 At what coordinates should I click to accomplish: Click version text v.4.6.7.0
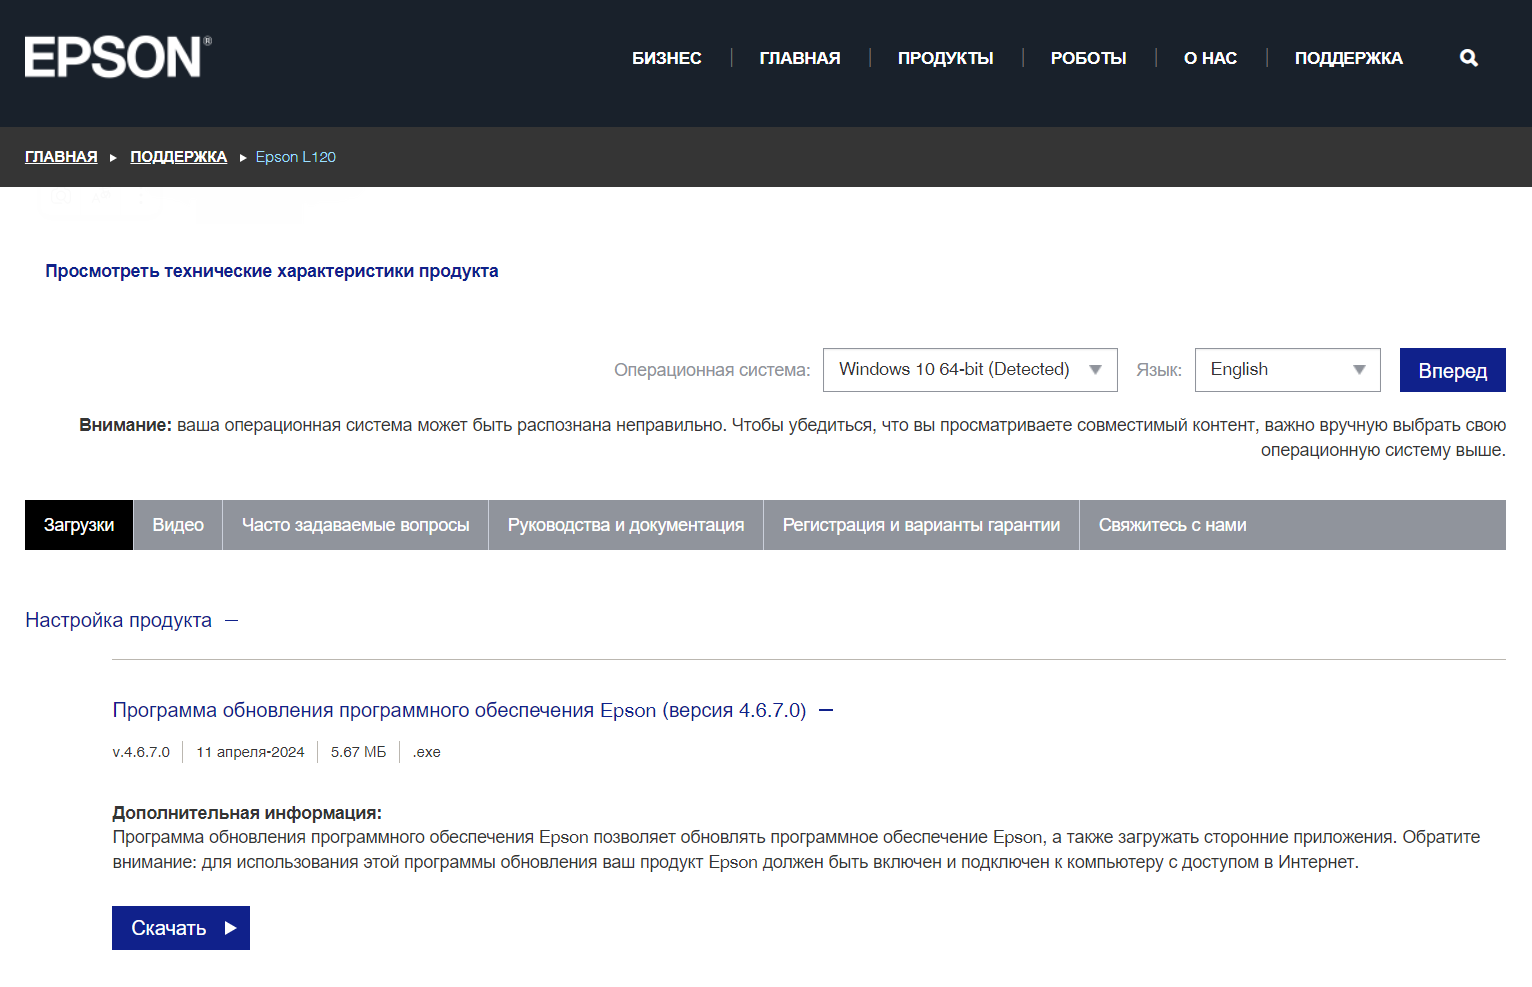pyautogui.click(x=141, y=752)
